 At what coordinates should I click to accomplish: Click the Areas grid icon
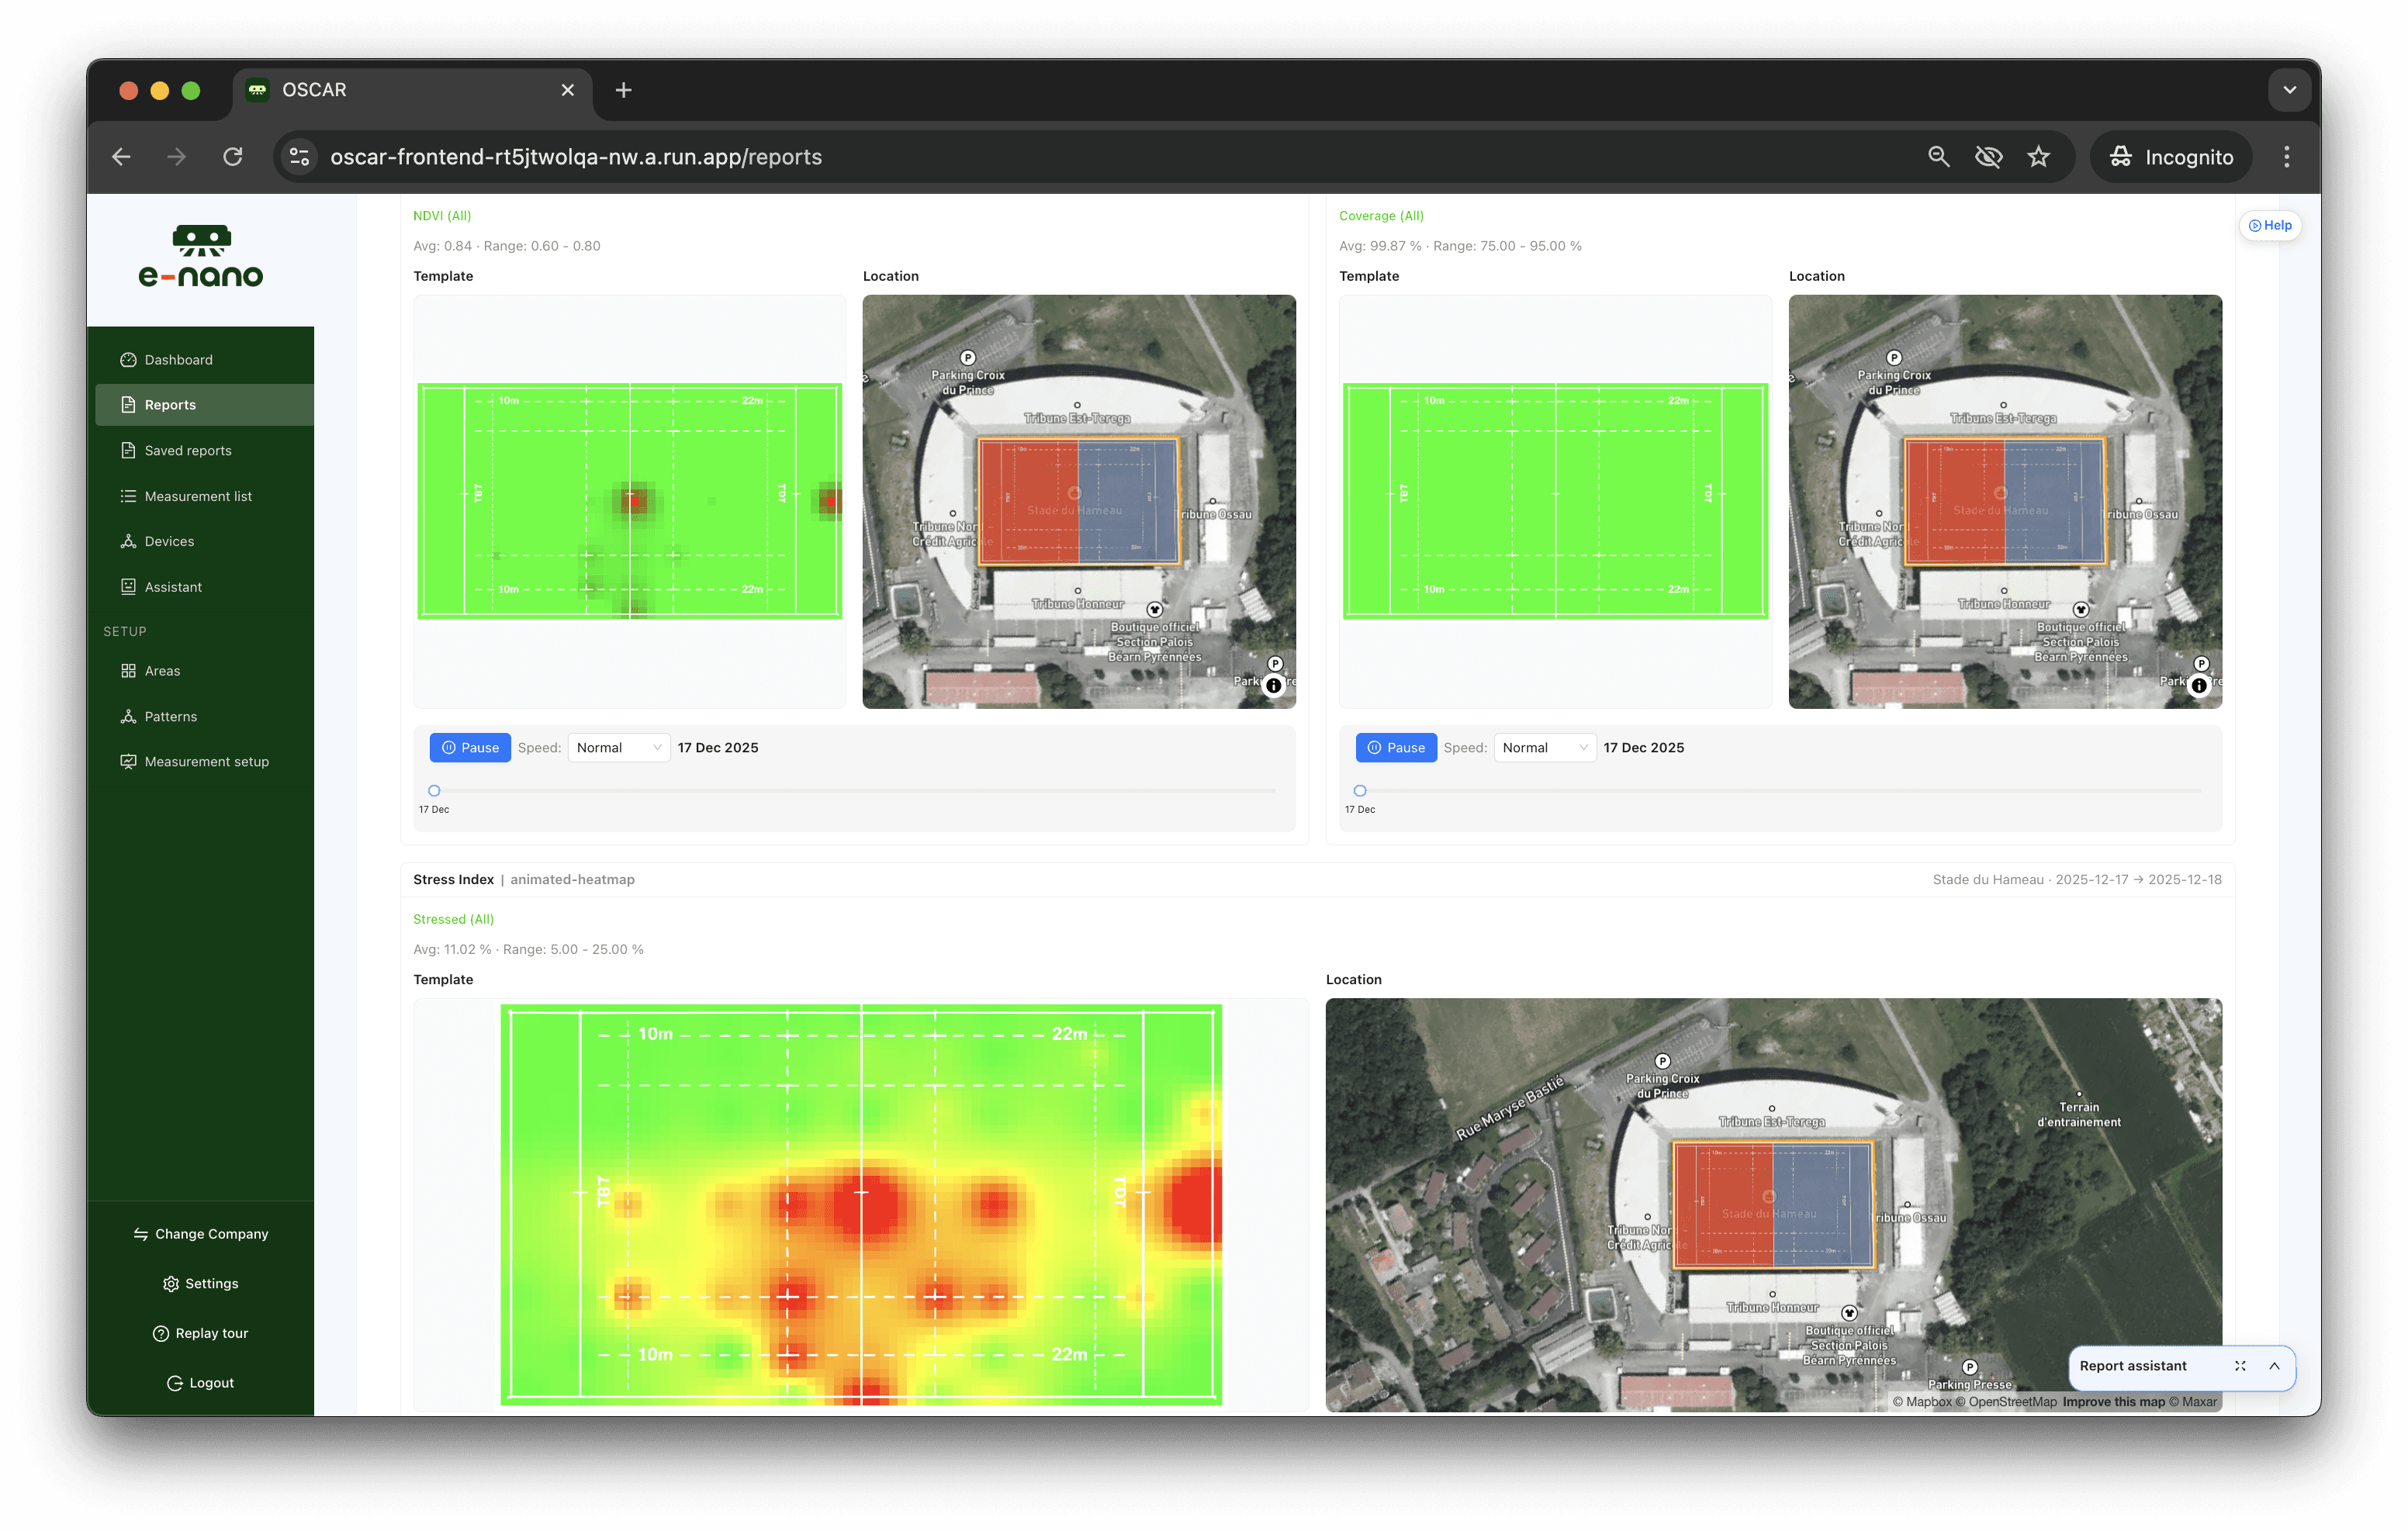pos(128,671)
